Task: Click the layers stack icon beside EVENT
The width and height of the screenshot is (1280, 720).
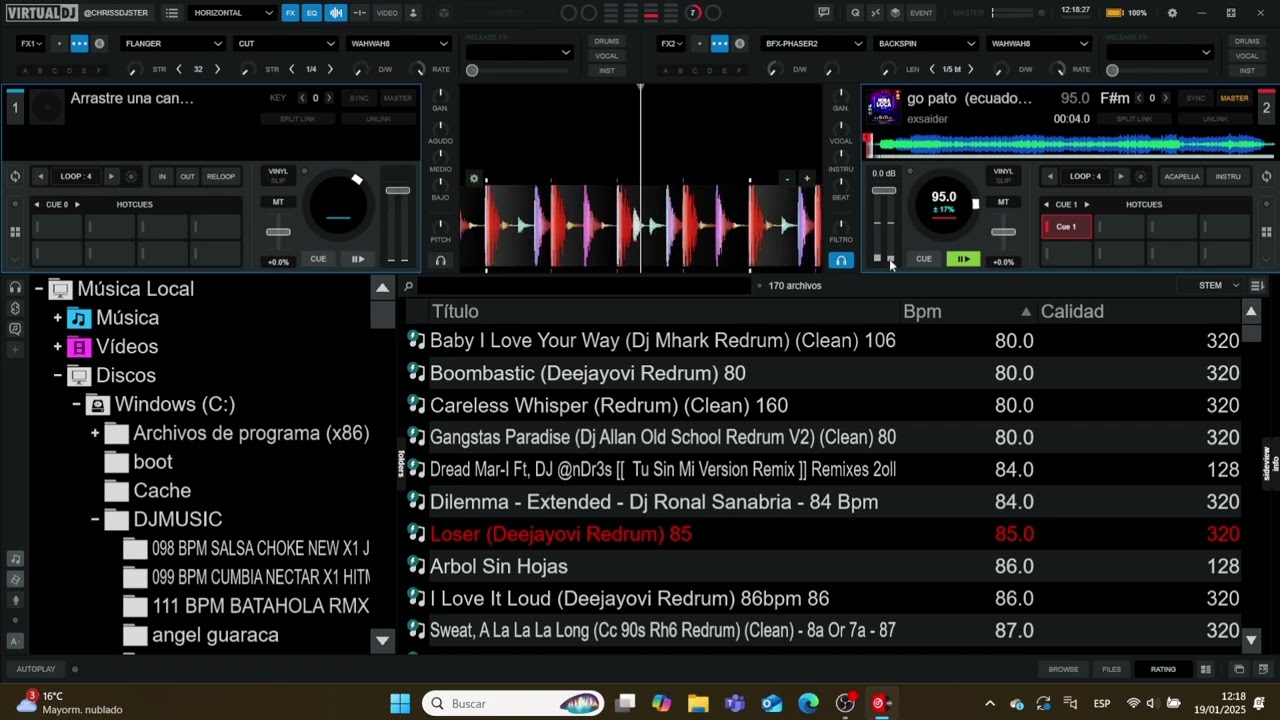Action: [895, 13]
